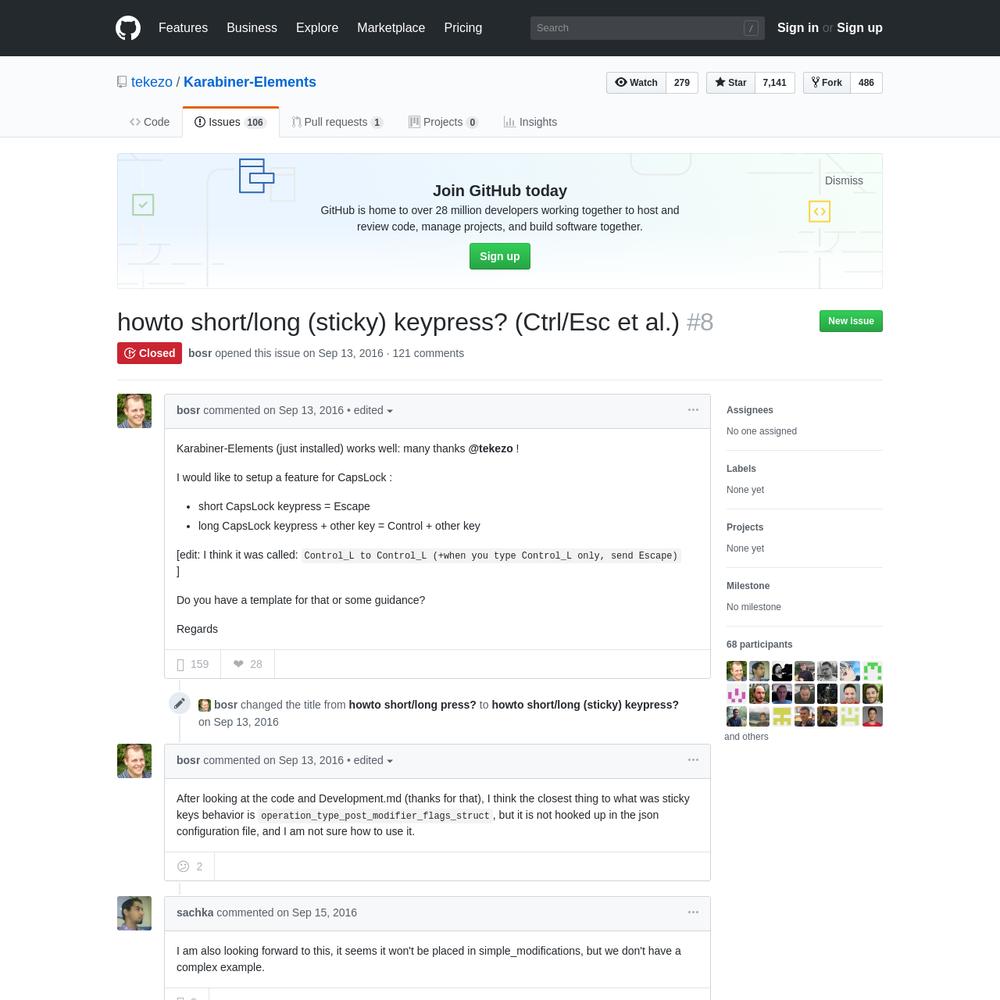Viewport: 1000px width, 1000px height.
Task: Open the more options menu on bosr's first comment
Action: point(693,410)
